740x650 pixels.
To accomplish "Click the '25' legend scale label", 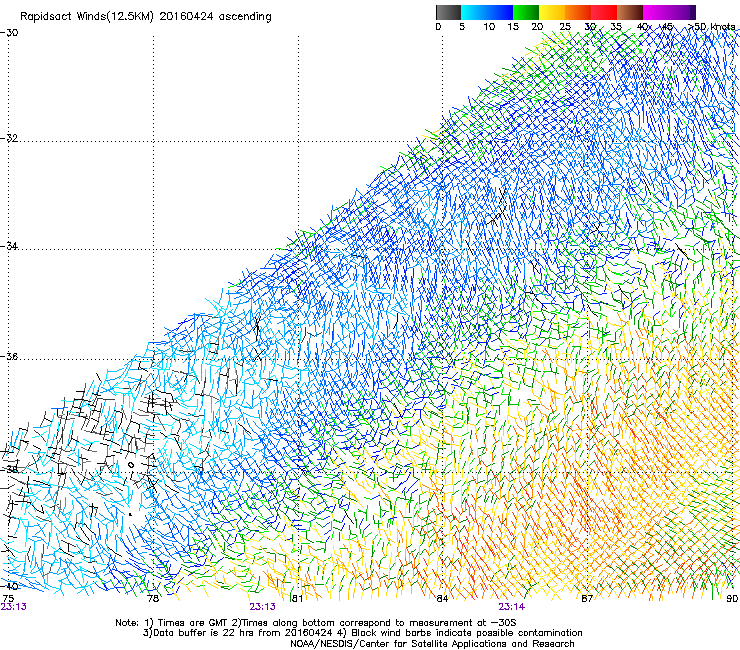I will (x=565, y=26).
